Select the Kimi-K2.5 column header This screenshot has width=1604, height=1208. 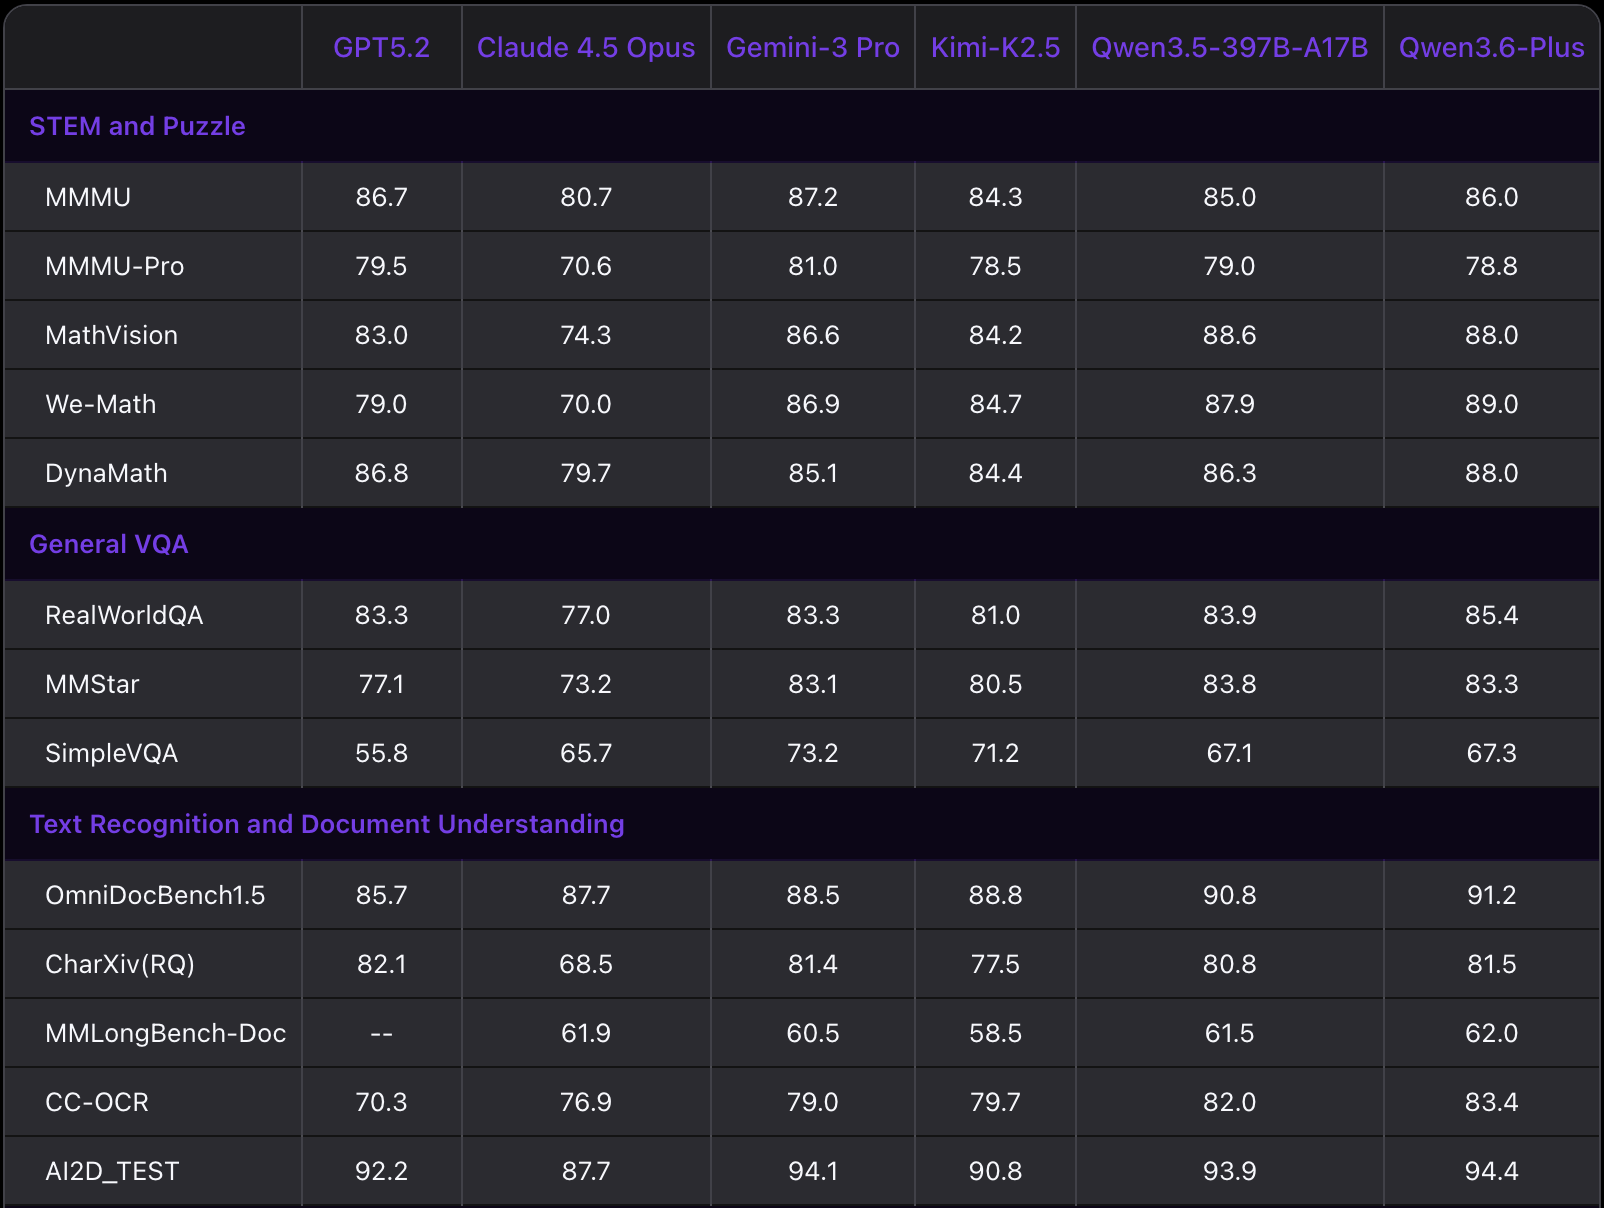pyautogui.click(x=995, y=48)
